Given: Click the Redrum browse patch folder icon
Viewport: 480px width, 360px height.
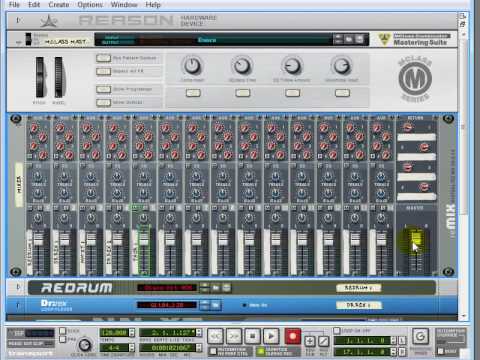Looking at the screenshot, I should [216, 288].
